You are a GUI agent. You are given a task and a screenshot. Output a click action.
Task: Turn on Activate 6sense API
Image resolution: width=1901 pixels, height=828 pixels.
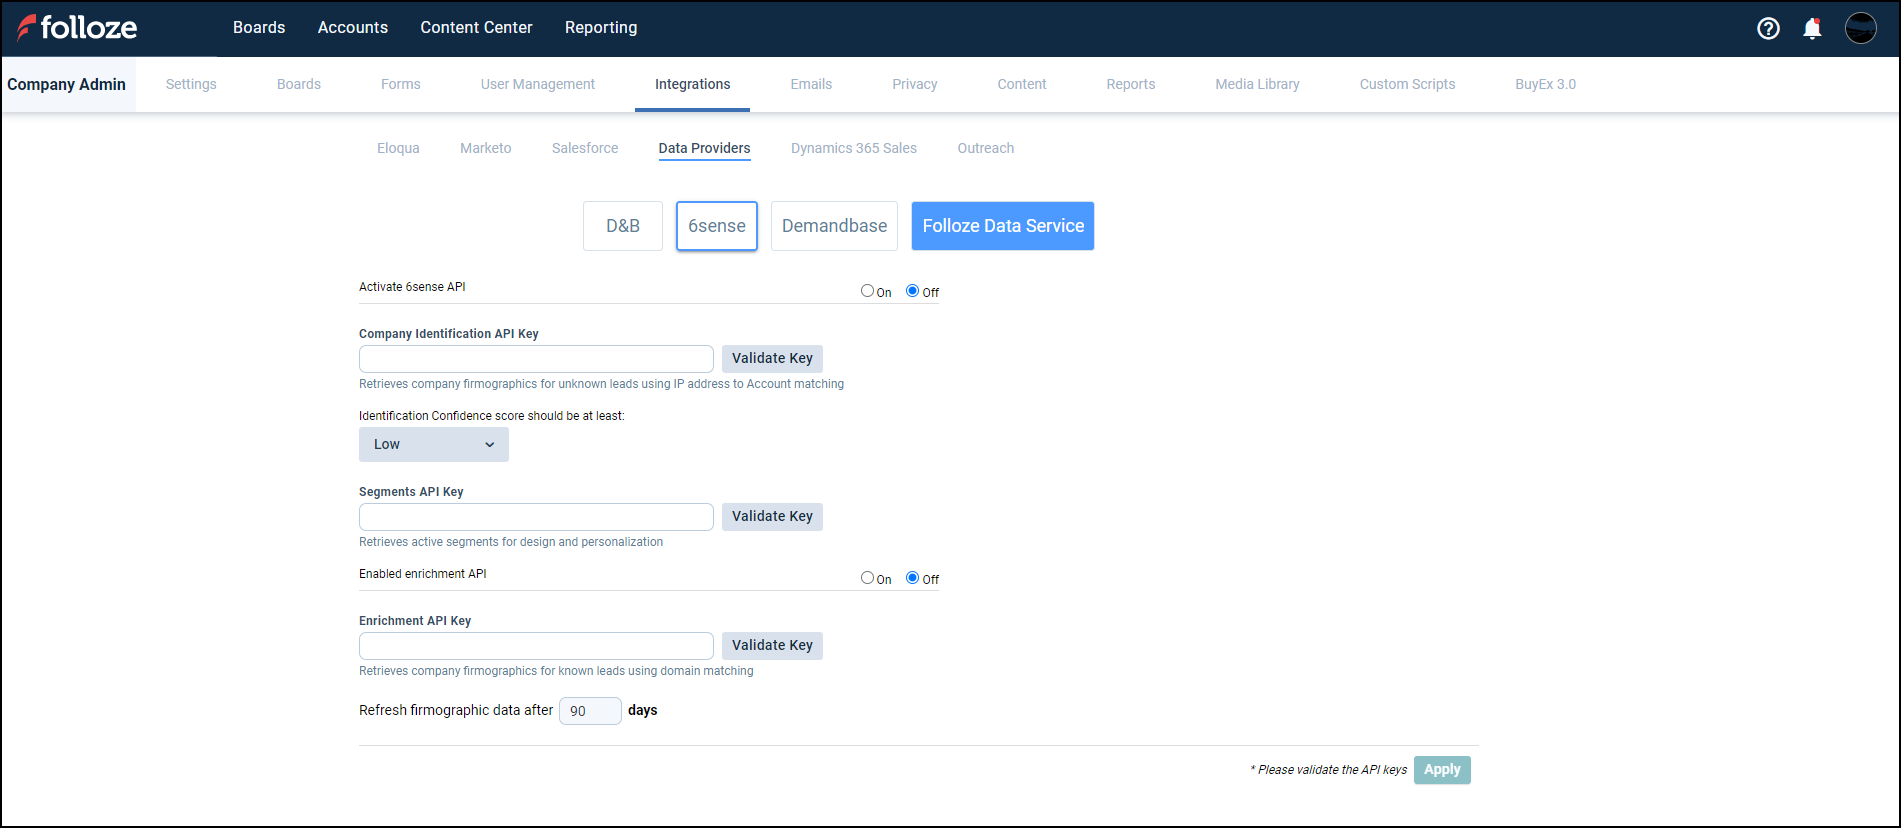click(867, 291)
